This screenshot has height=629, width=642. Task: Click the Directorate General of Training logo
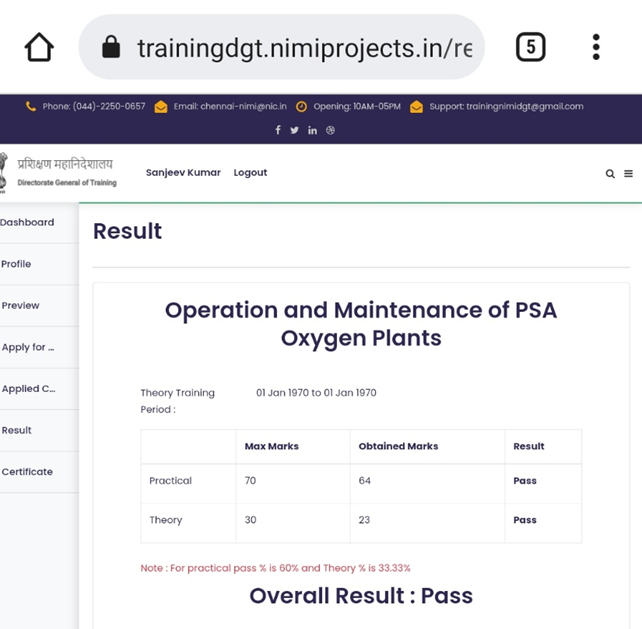point(59,172)
